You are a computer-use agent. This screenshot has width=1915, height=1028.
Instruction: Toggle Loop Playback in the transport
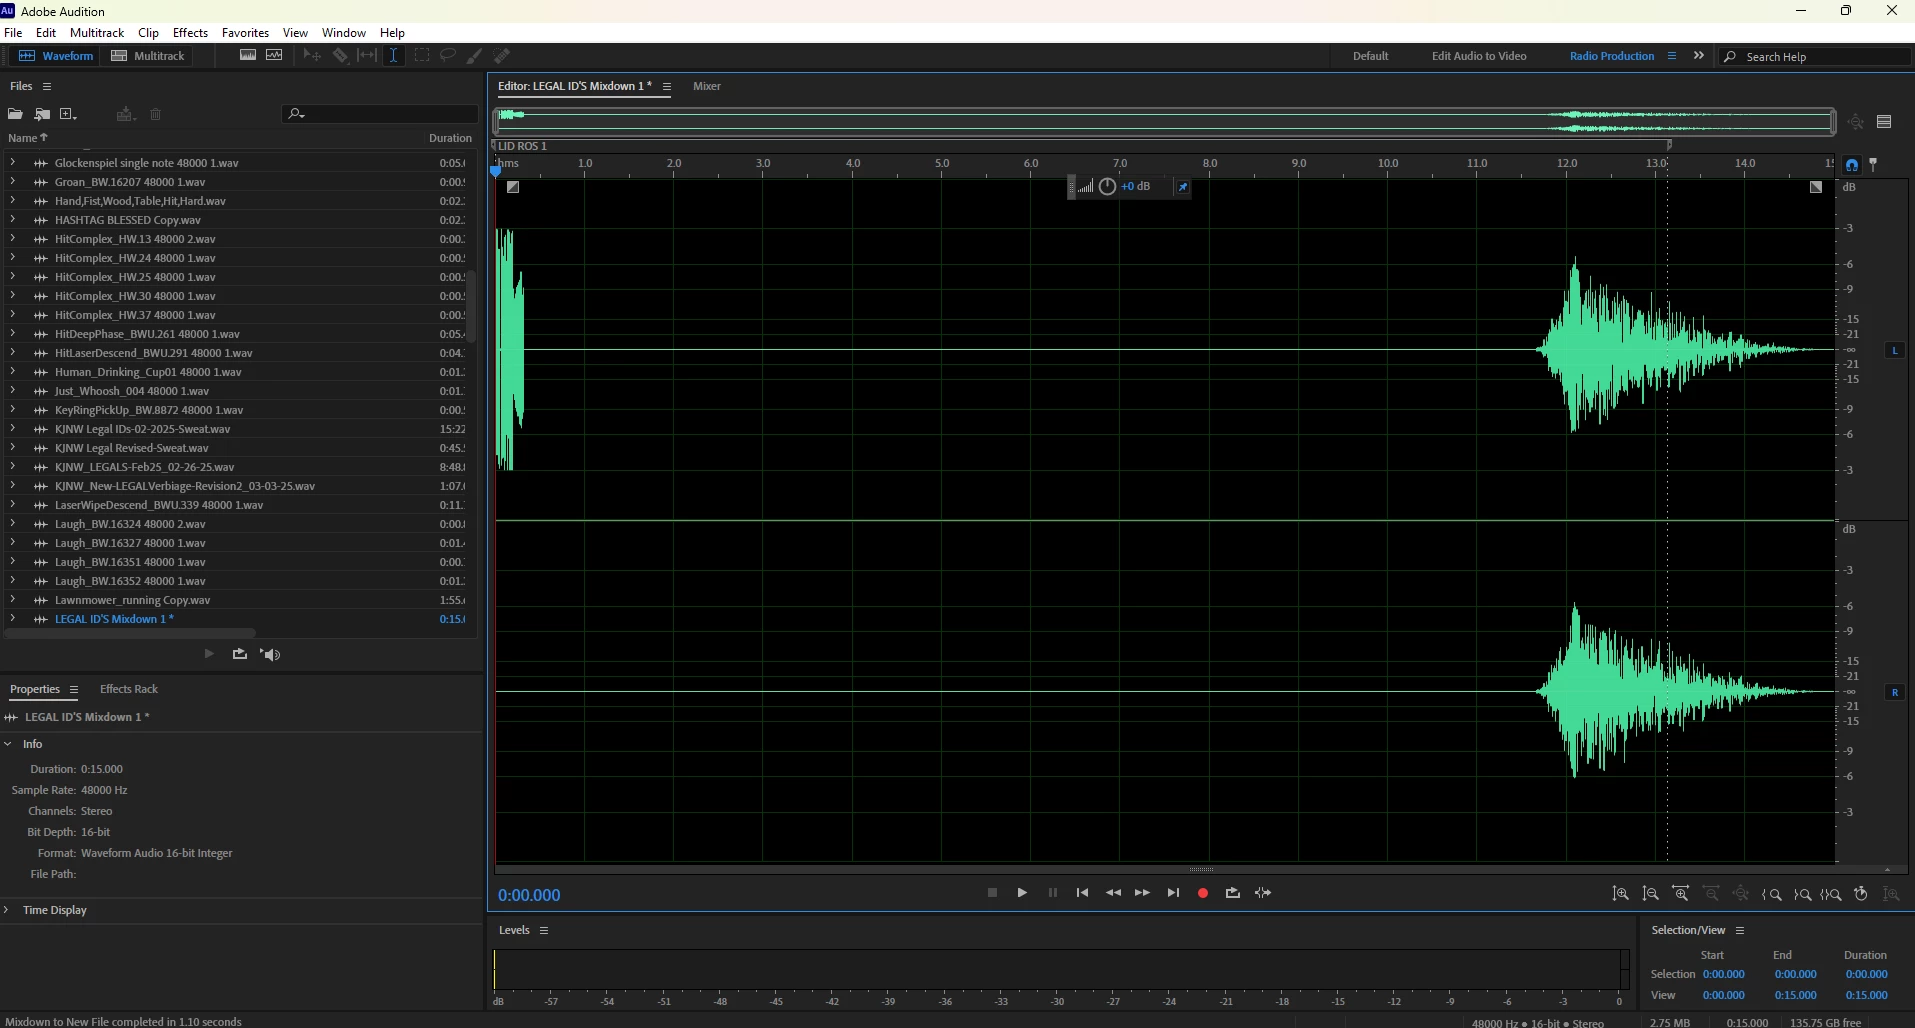point(1233,893)
